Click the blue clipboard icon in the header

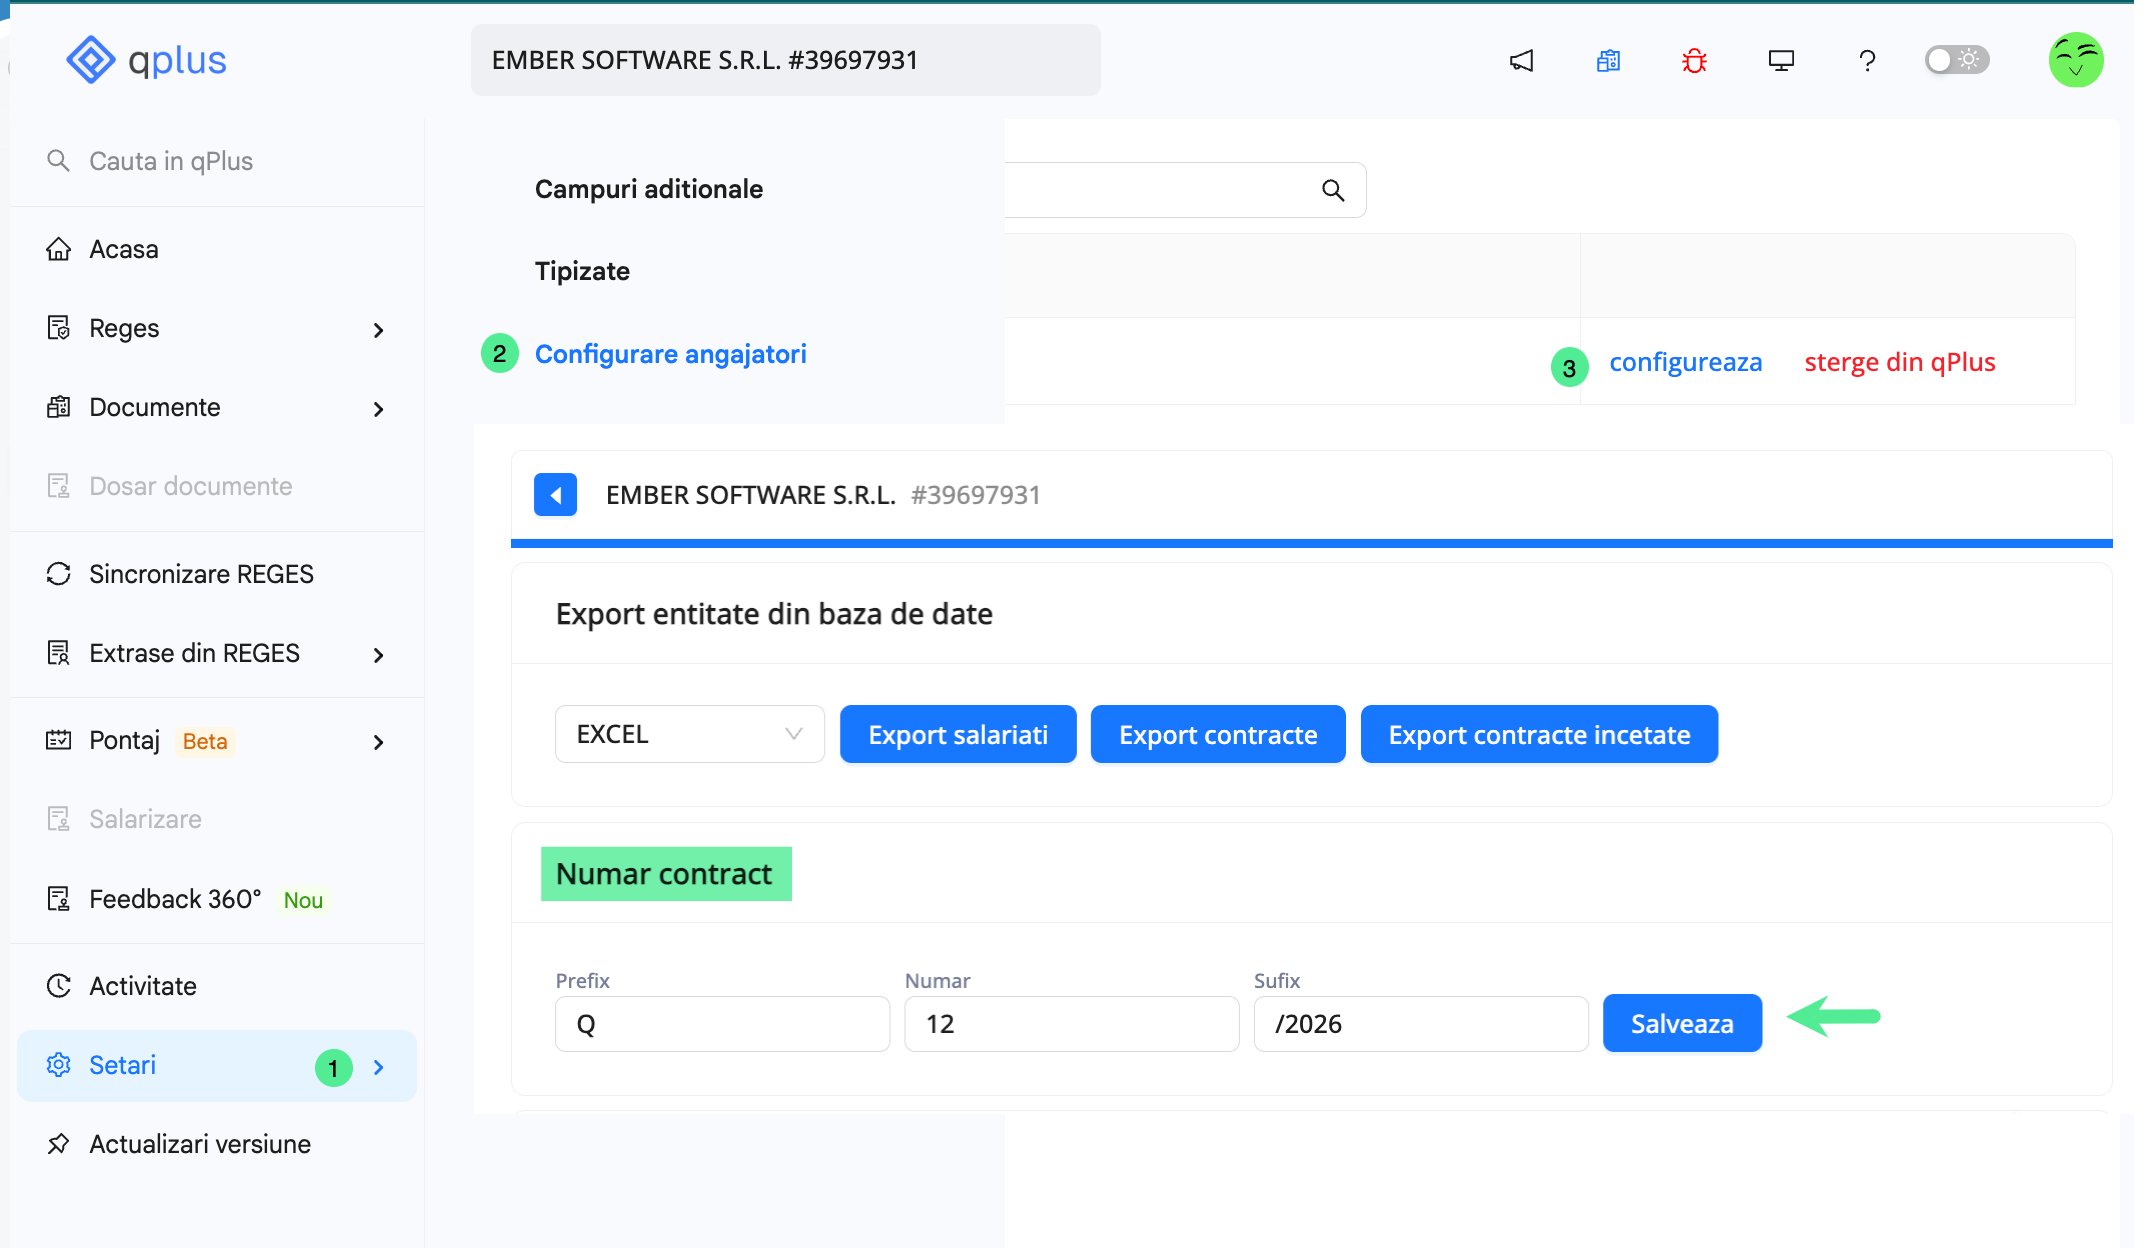point(1608,60)
